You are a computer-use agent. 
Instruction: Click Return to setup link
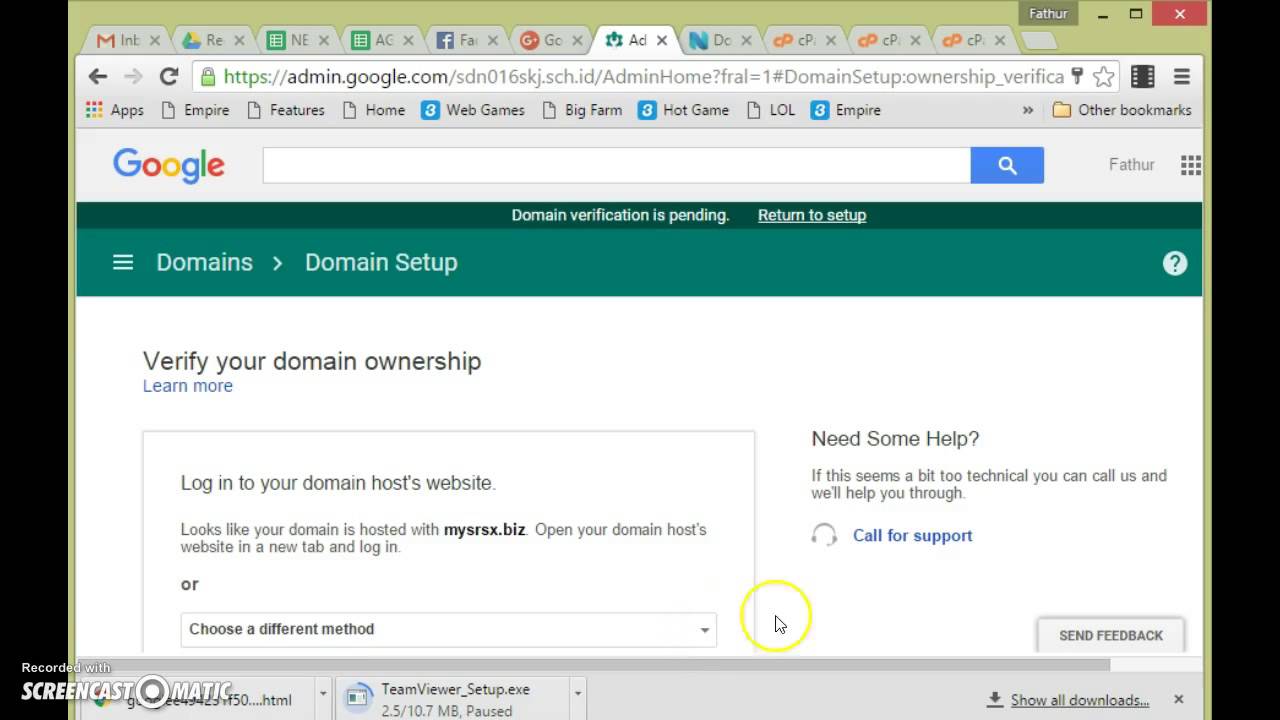(x=812, y=215)
